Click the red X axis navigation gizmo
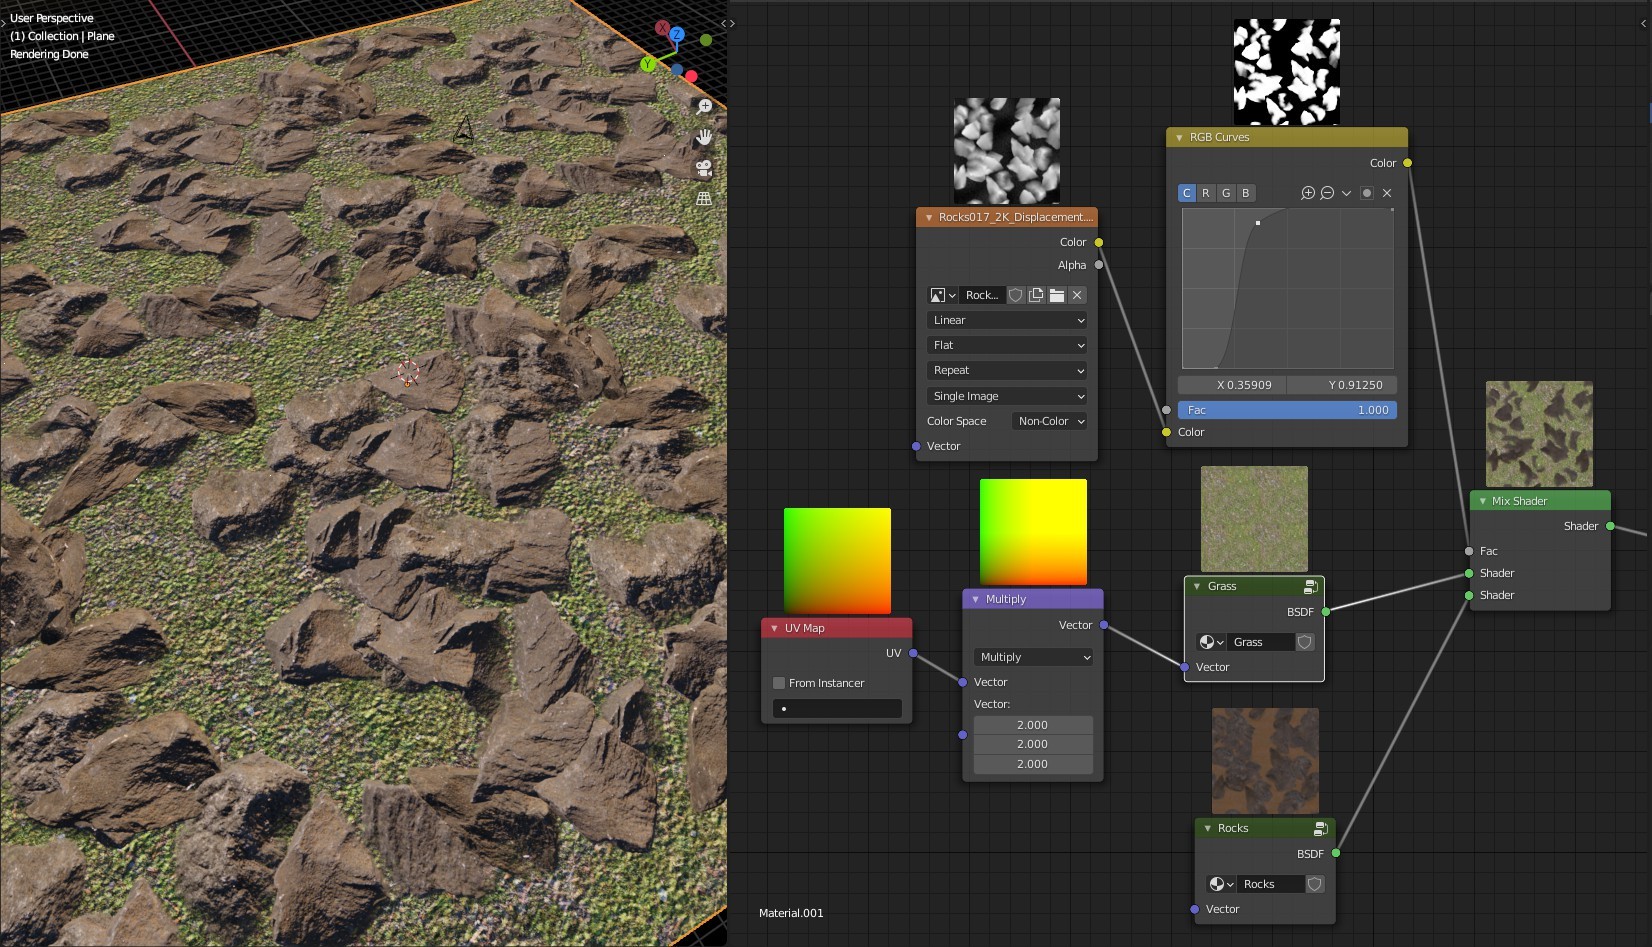Viewport: 1652px width, 947px height. (x=662, y=28)
